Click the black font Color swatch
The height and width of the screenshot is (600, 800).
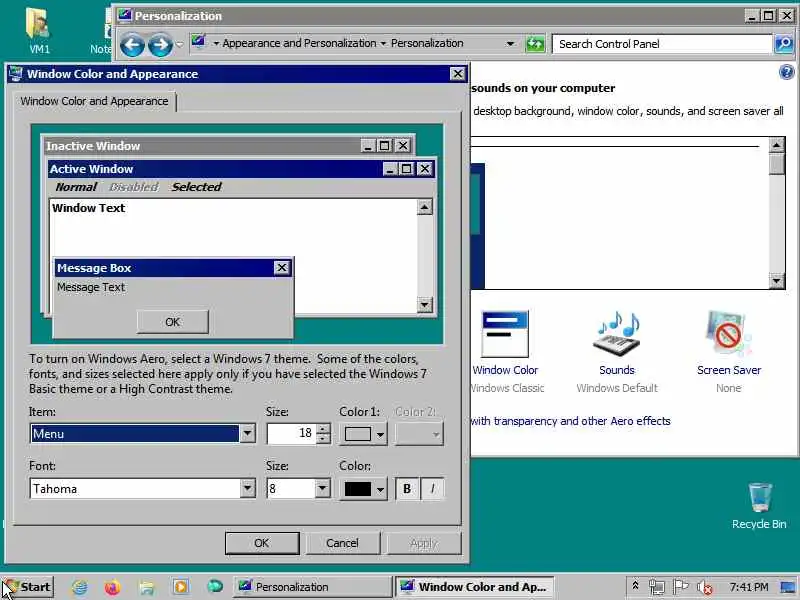tap(358, 489)
